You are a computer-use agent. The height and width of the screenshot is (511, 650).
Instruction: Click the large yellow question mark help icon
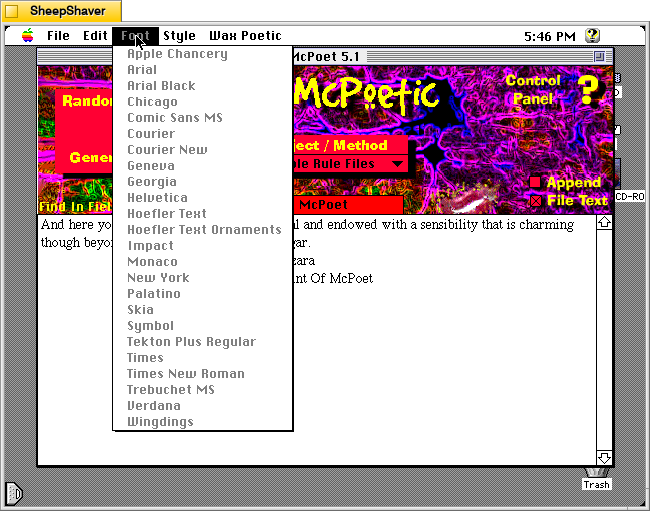coord(589,89)
